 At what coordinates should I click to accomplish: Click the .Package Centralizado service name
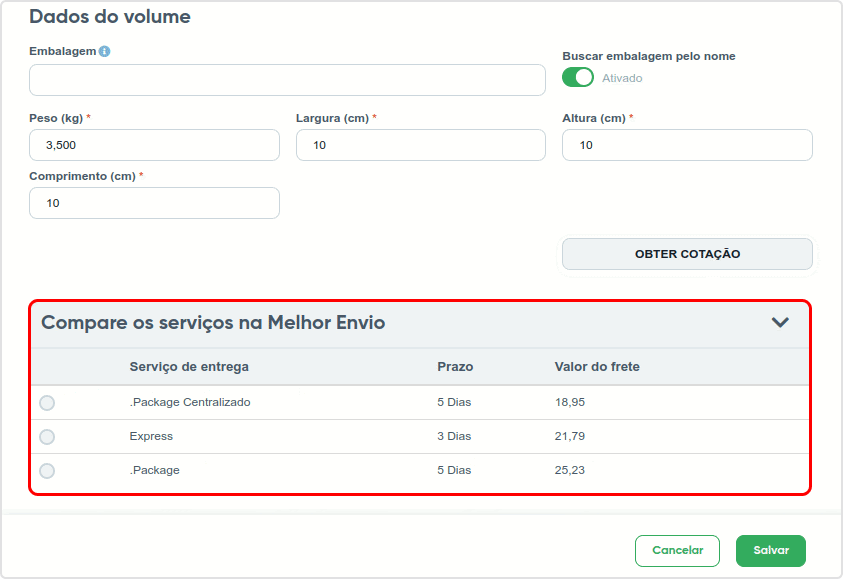[190, 402]
